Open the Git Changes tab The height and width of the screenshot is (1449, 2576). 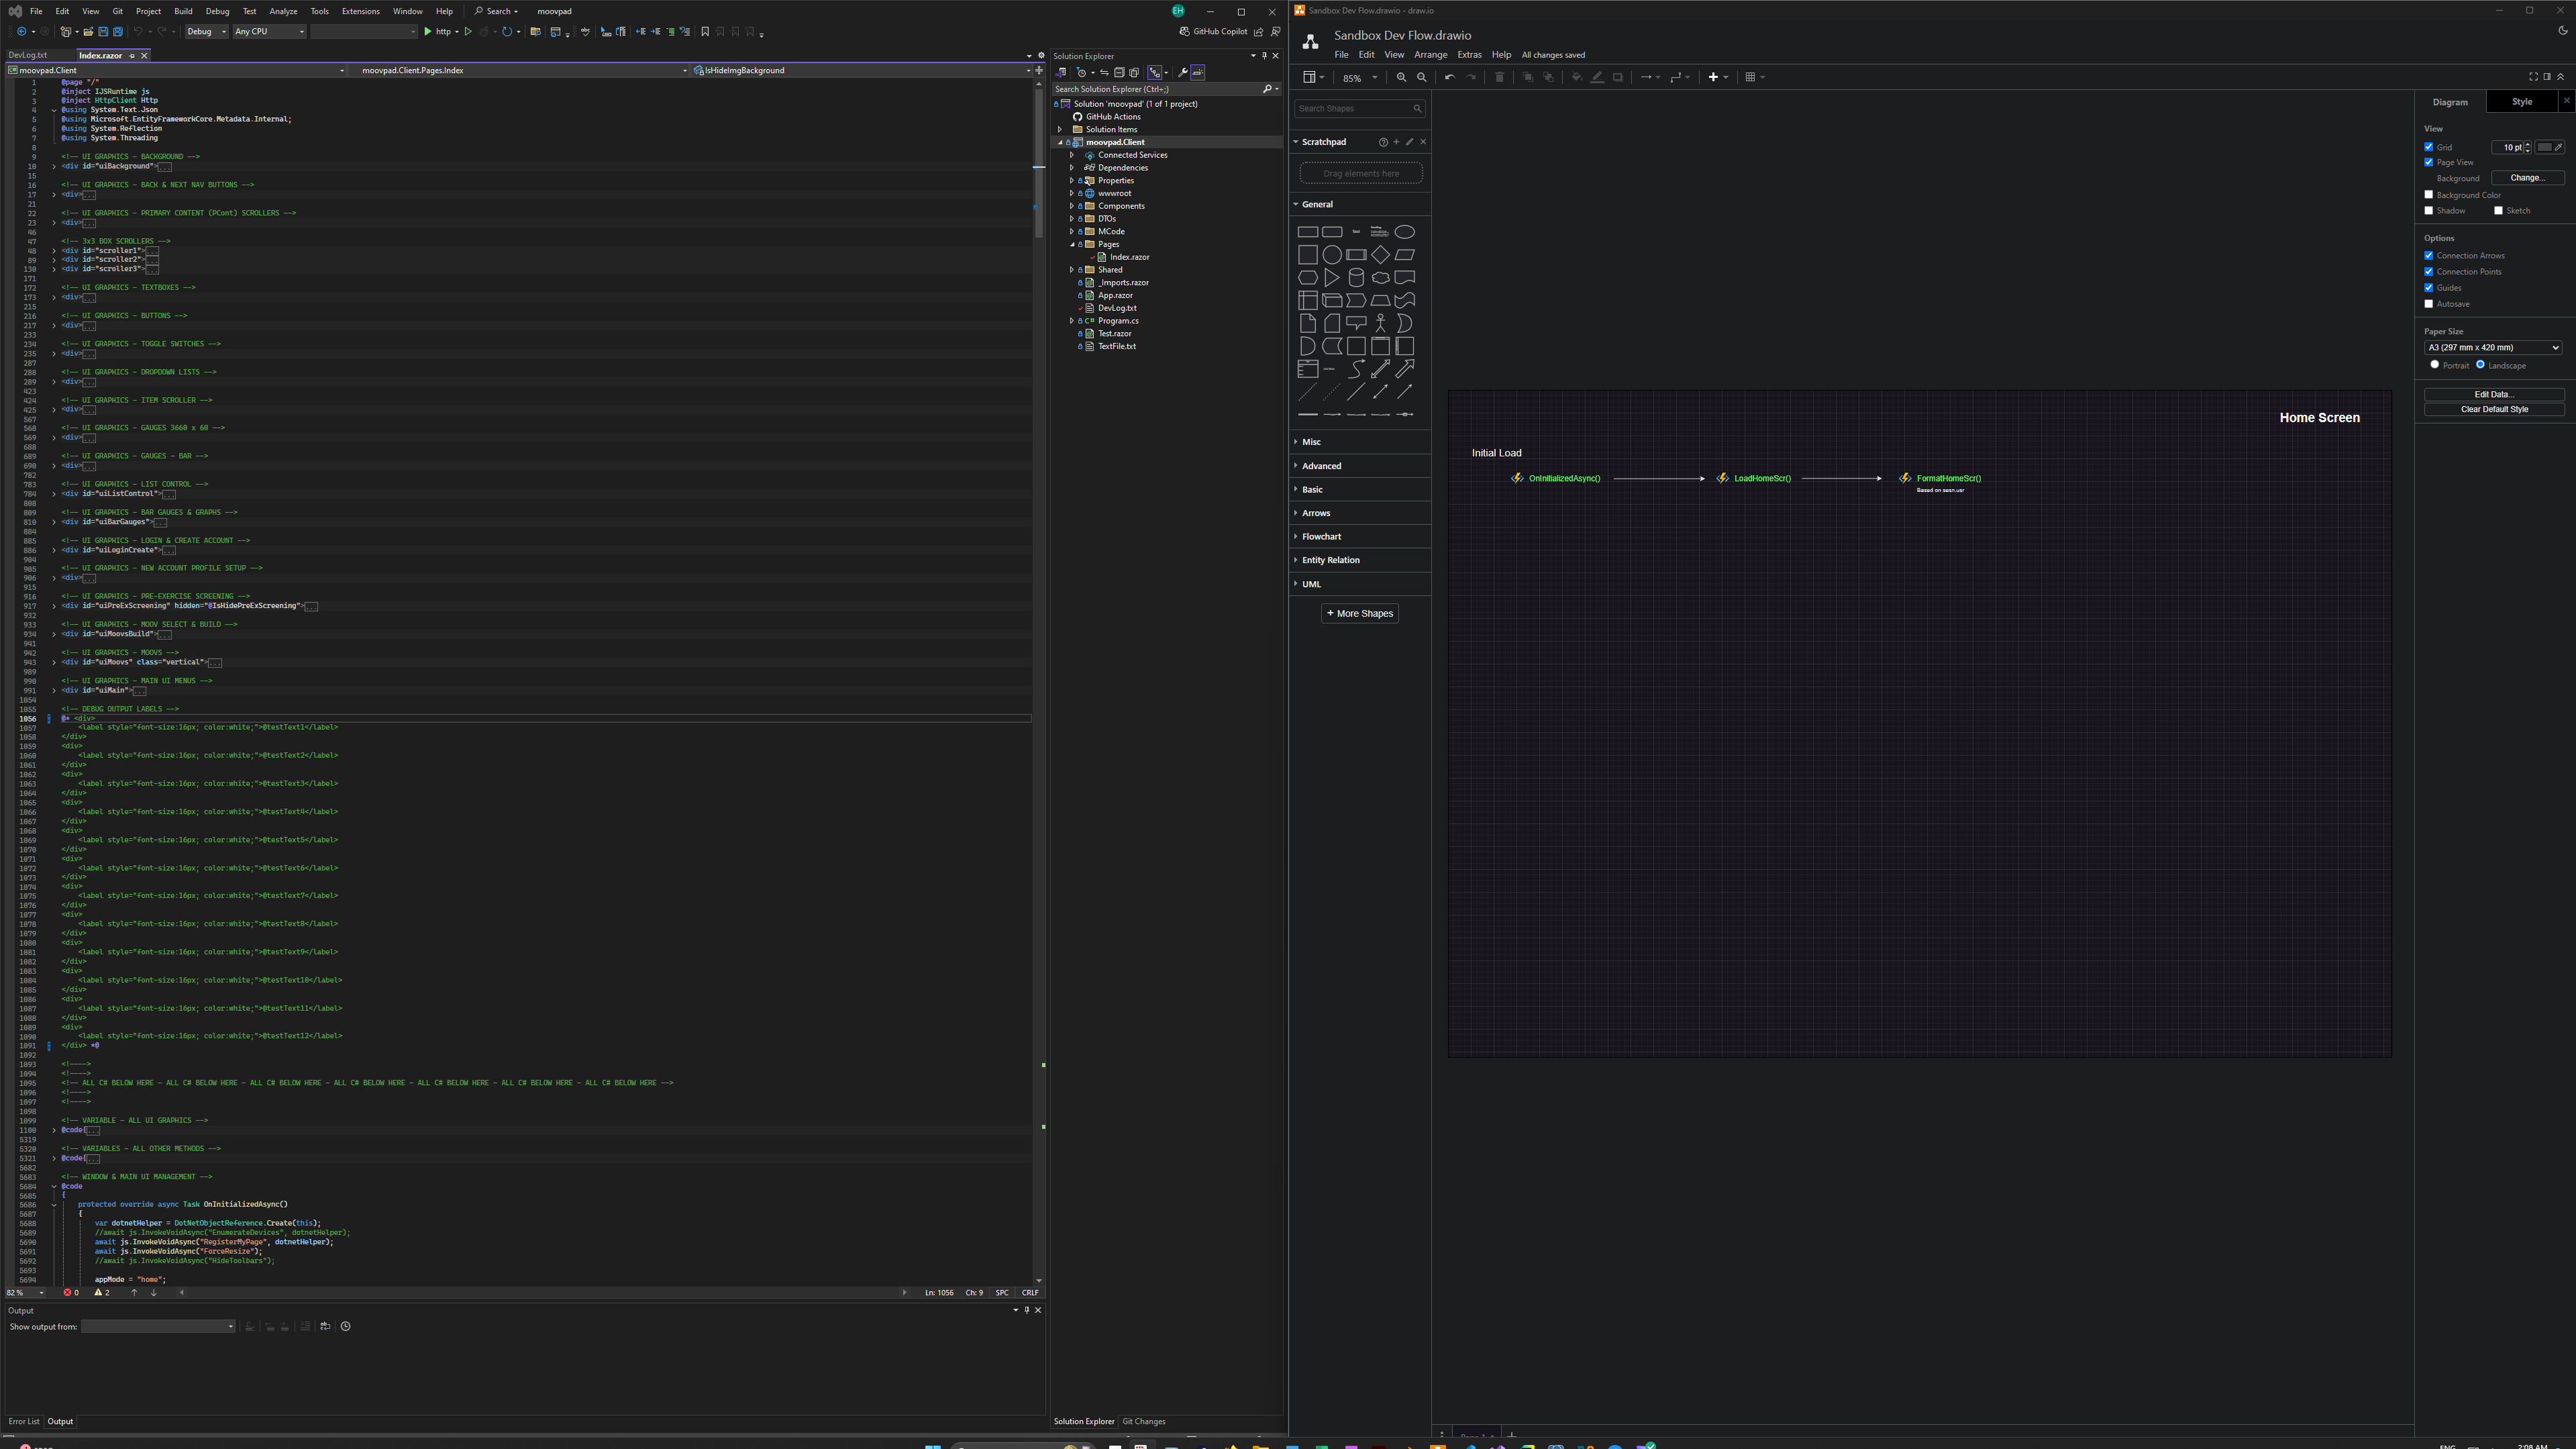(x=1143, y=1421)
